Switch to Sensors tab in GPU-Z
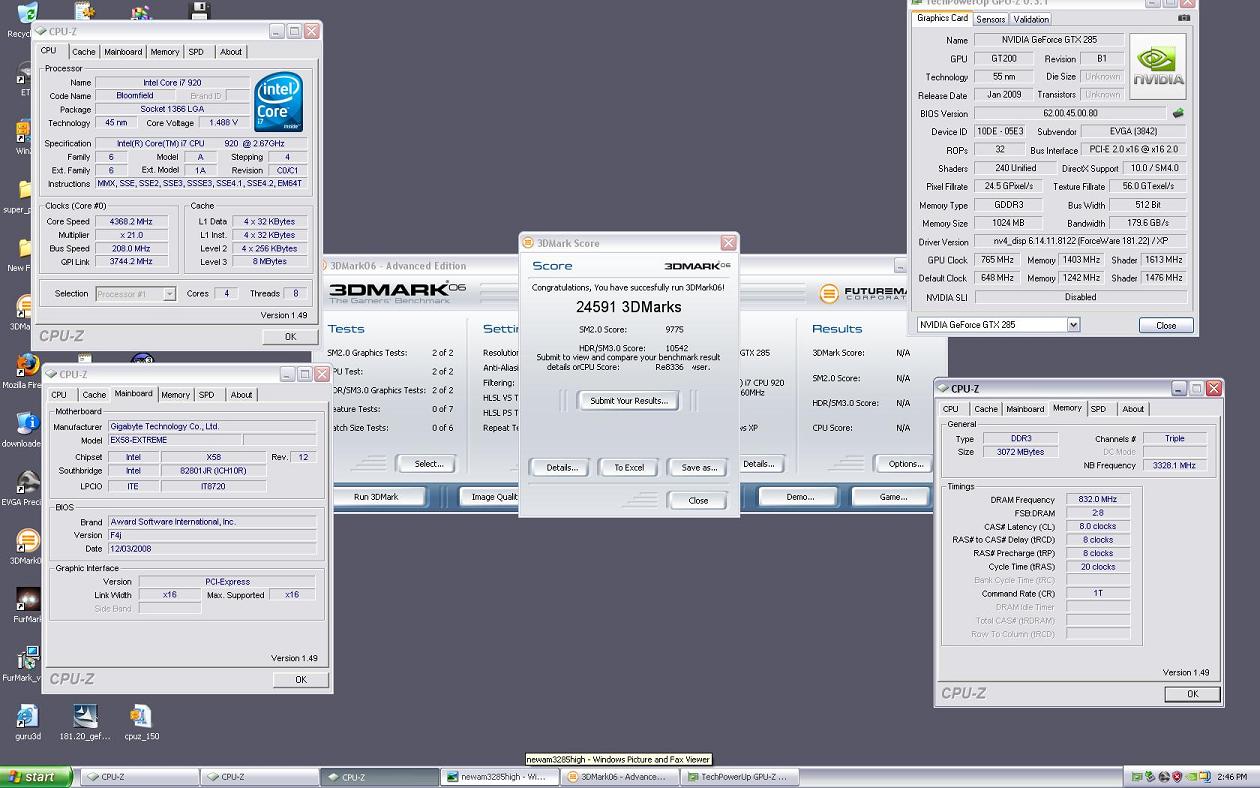The width and height of the screenshot is (1260, 788). pyautogui.click(x=990, y=19)
